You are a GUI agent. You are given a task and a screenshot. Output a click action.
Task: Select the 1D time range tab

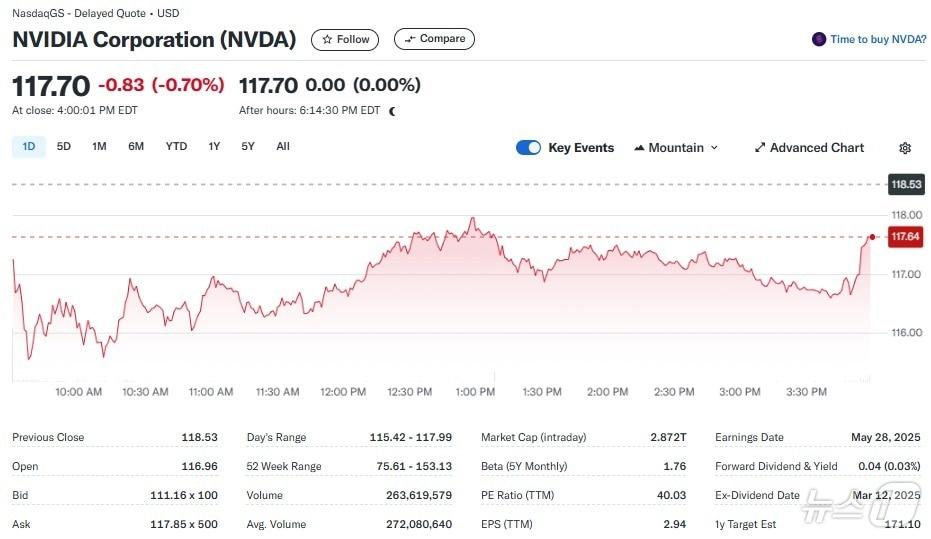(29, 147)
